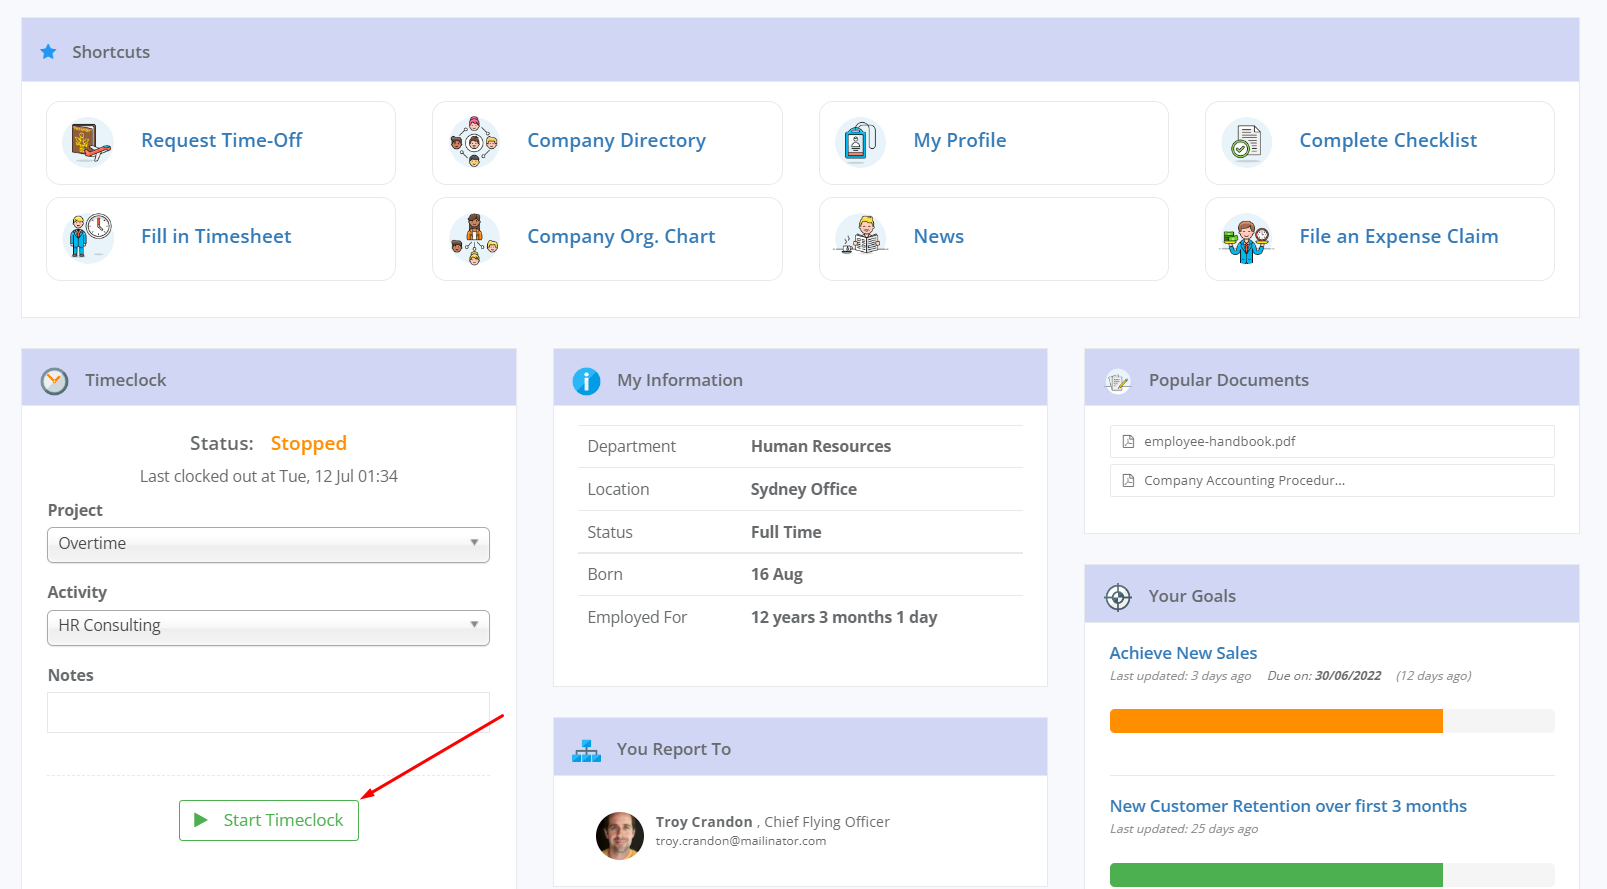The image size is (1607, 889).
Task: Open New Customer Retention over first 3 months goal
Action: click(x=1288, y=806)
